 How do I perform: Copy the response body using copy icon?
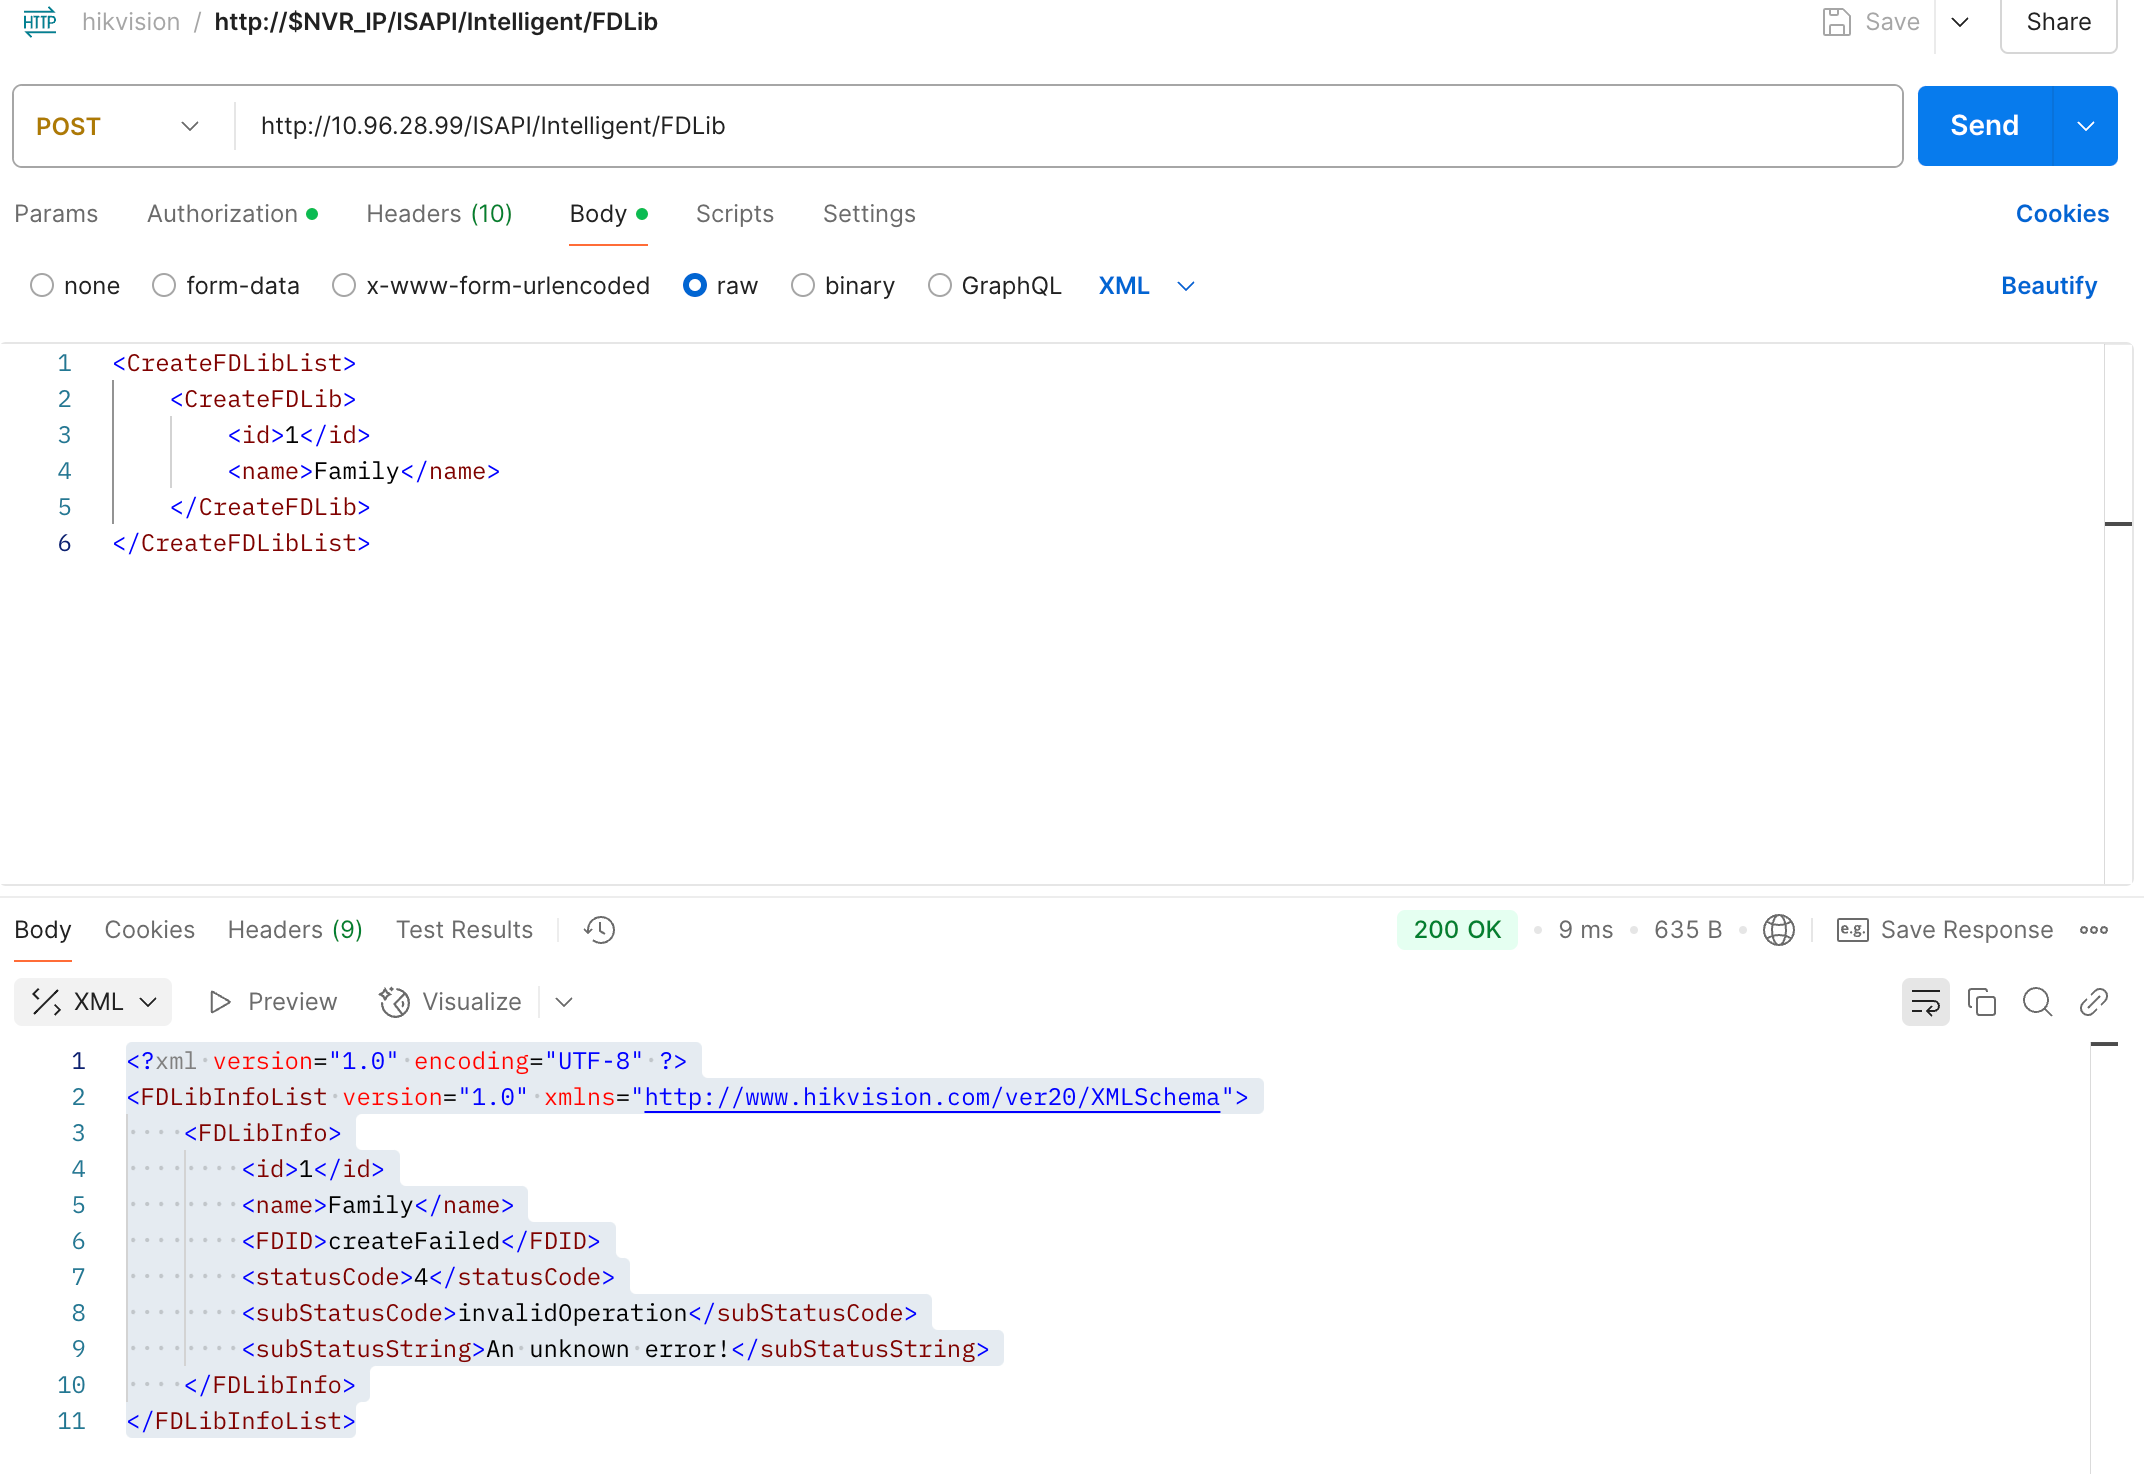(1982, 1001)
